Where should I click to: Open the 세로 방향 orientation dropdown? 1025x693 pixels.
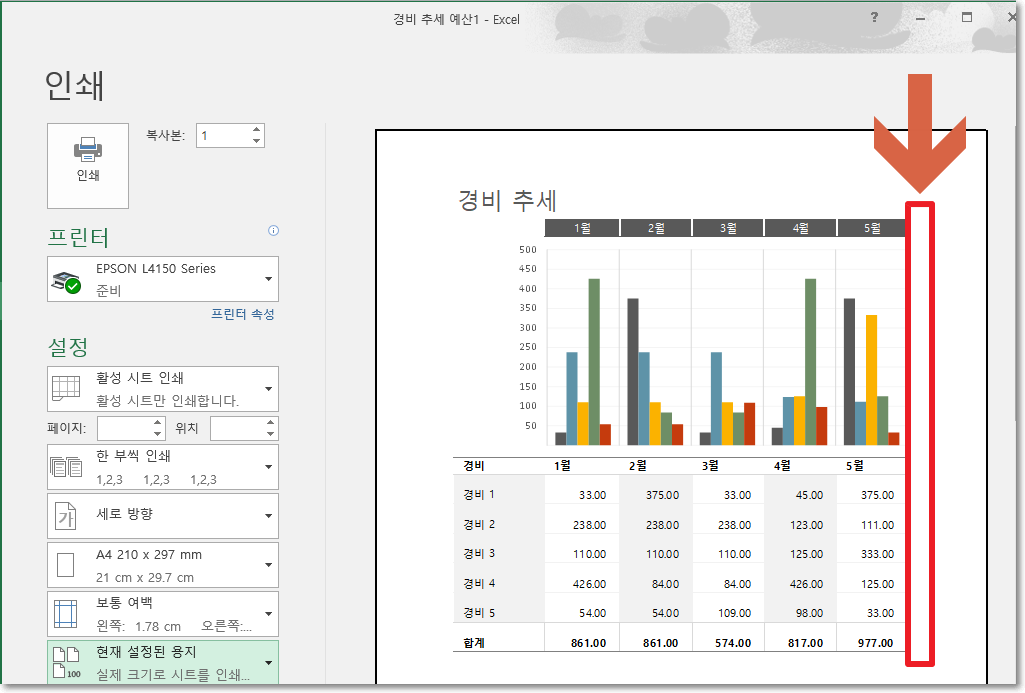coord(163,516)
